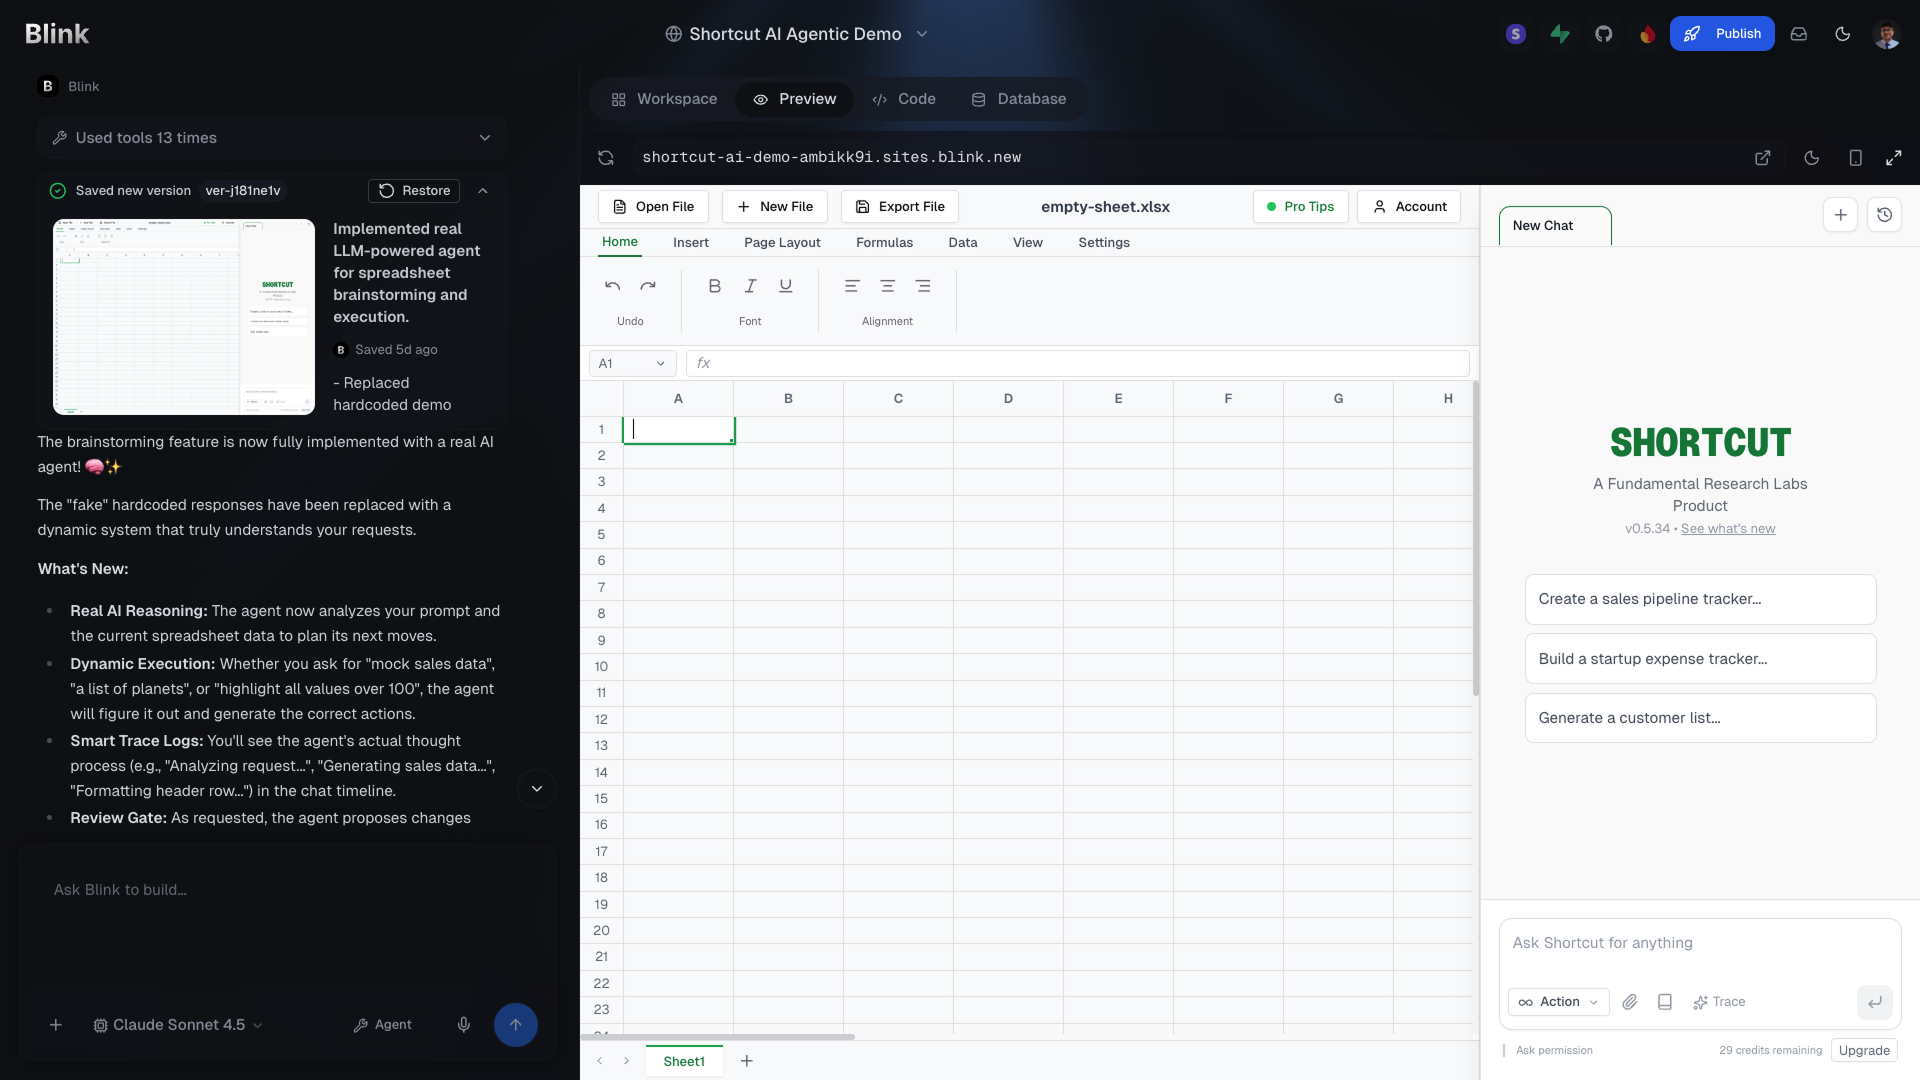This screenshot has height=1080, width=1920.
Task: Open the See what's new link
Action: pos(1728,528)
